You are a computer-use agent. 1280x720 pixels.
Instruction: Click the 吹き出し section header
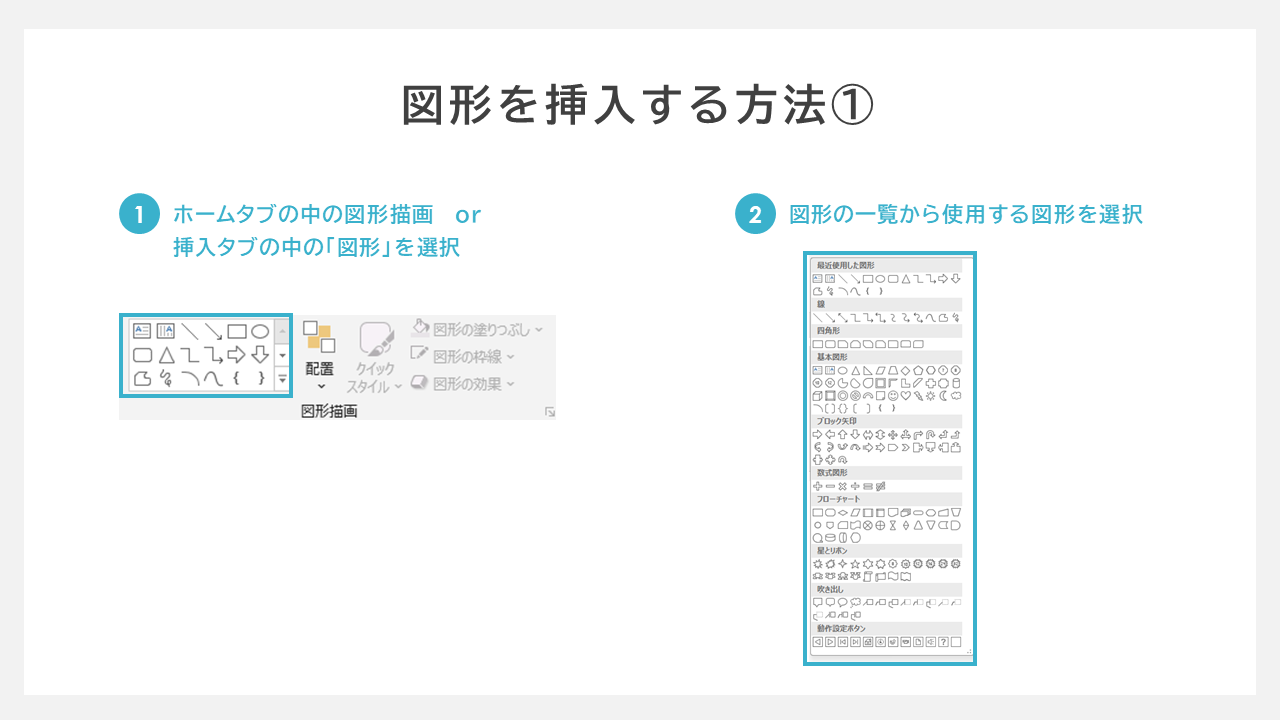886,589
